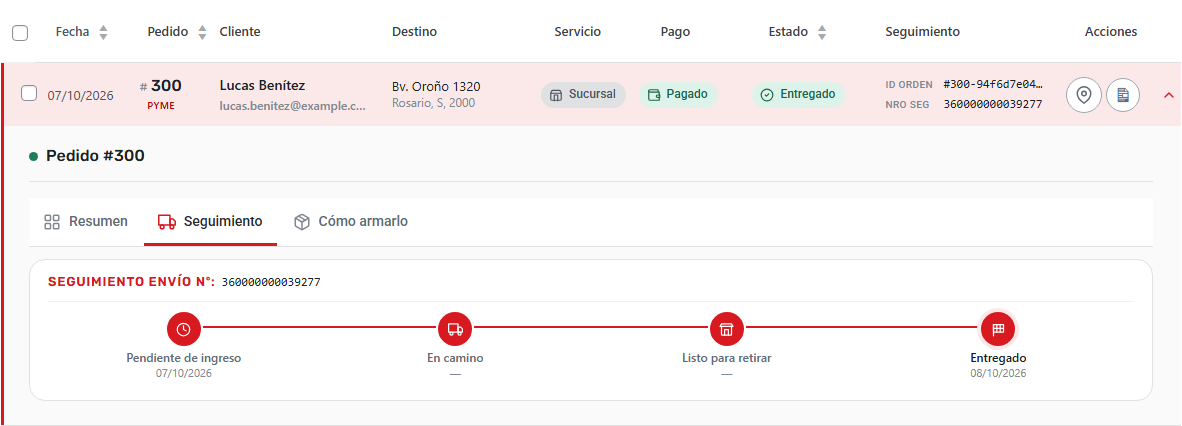Click the Pedido #300 heading
The height and width of the screenshot is (426, 1182).
pos(96,156)
